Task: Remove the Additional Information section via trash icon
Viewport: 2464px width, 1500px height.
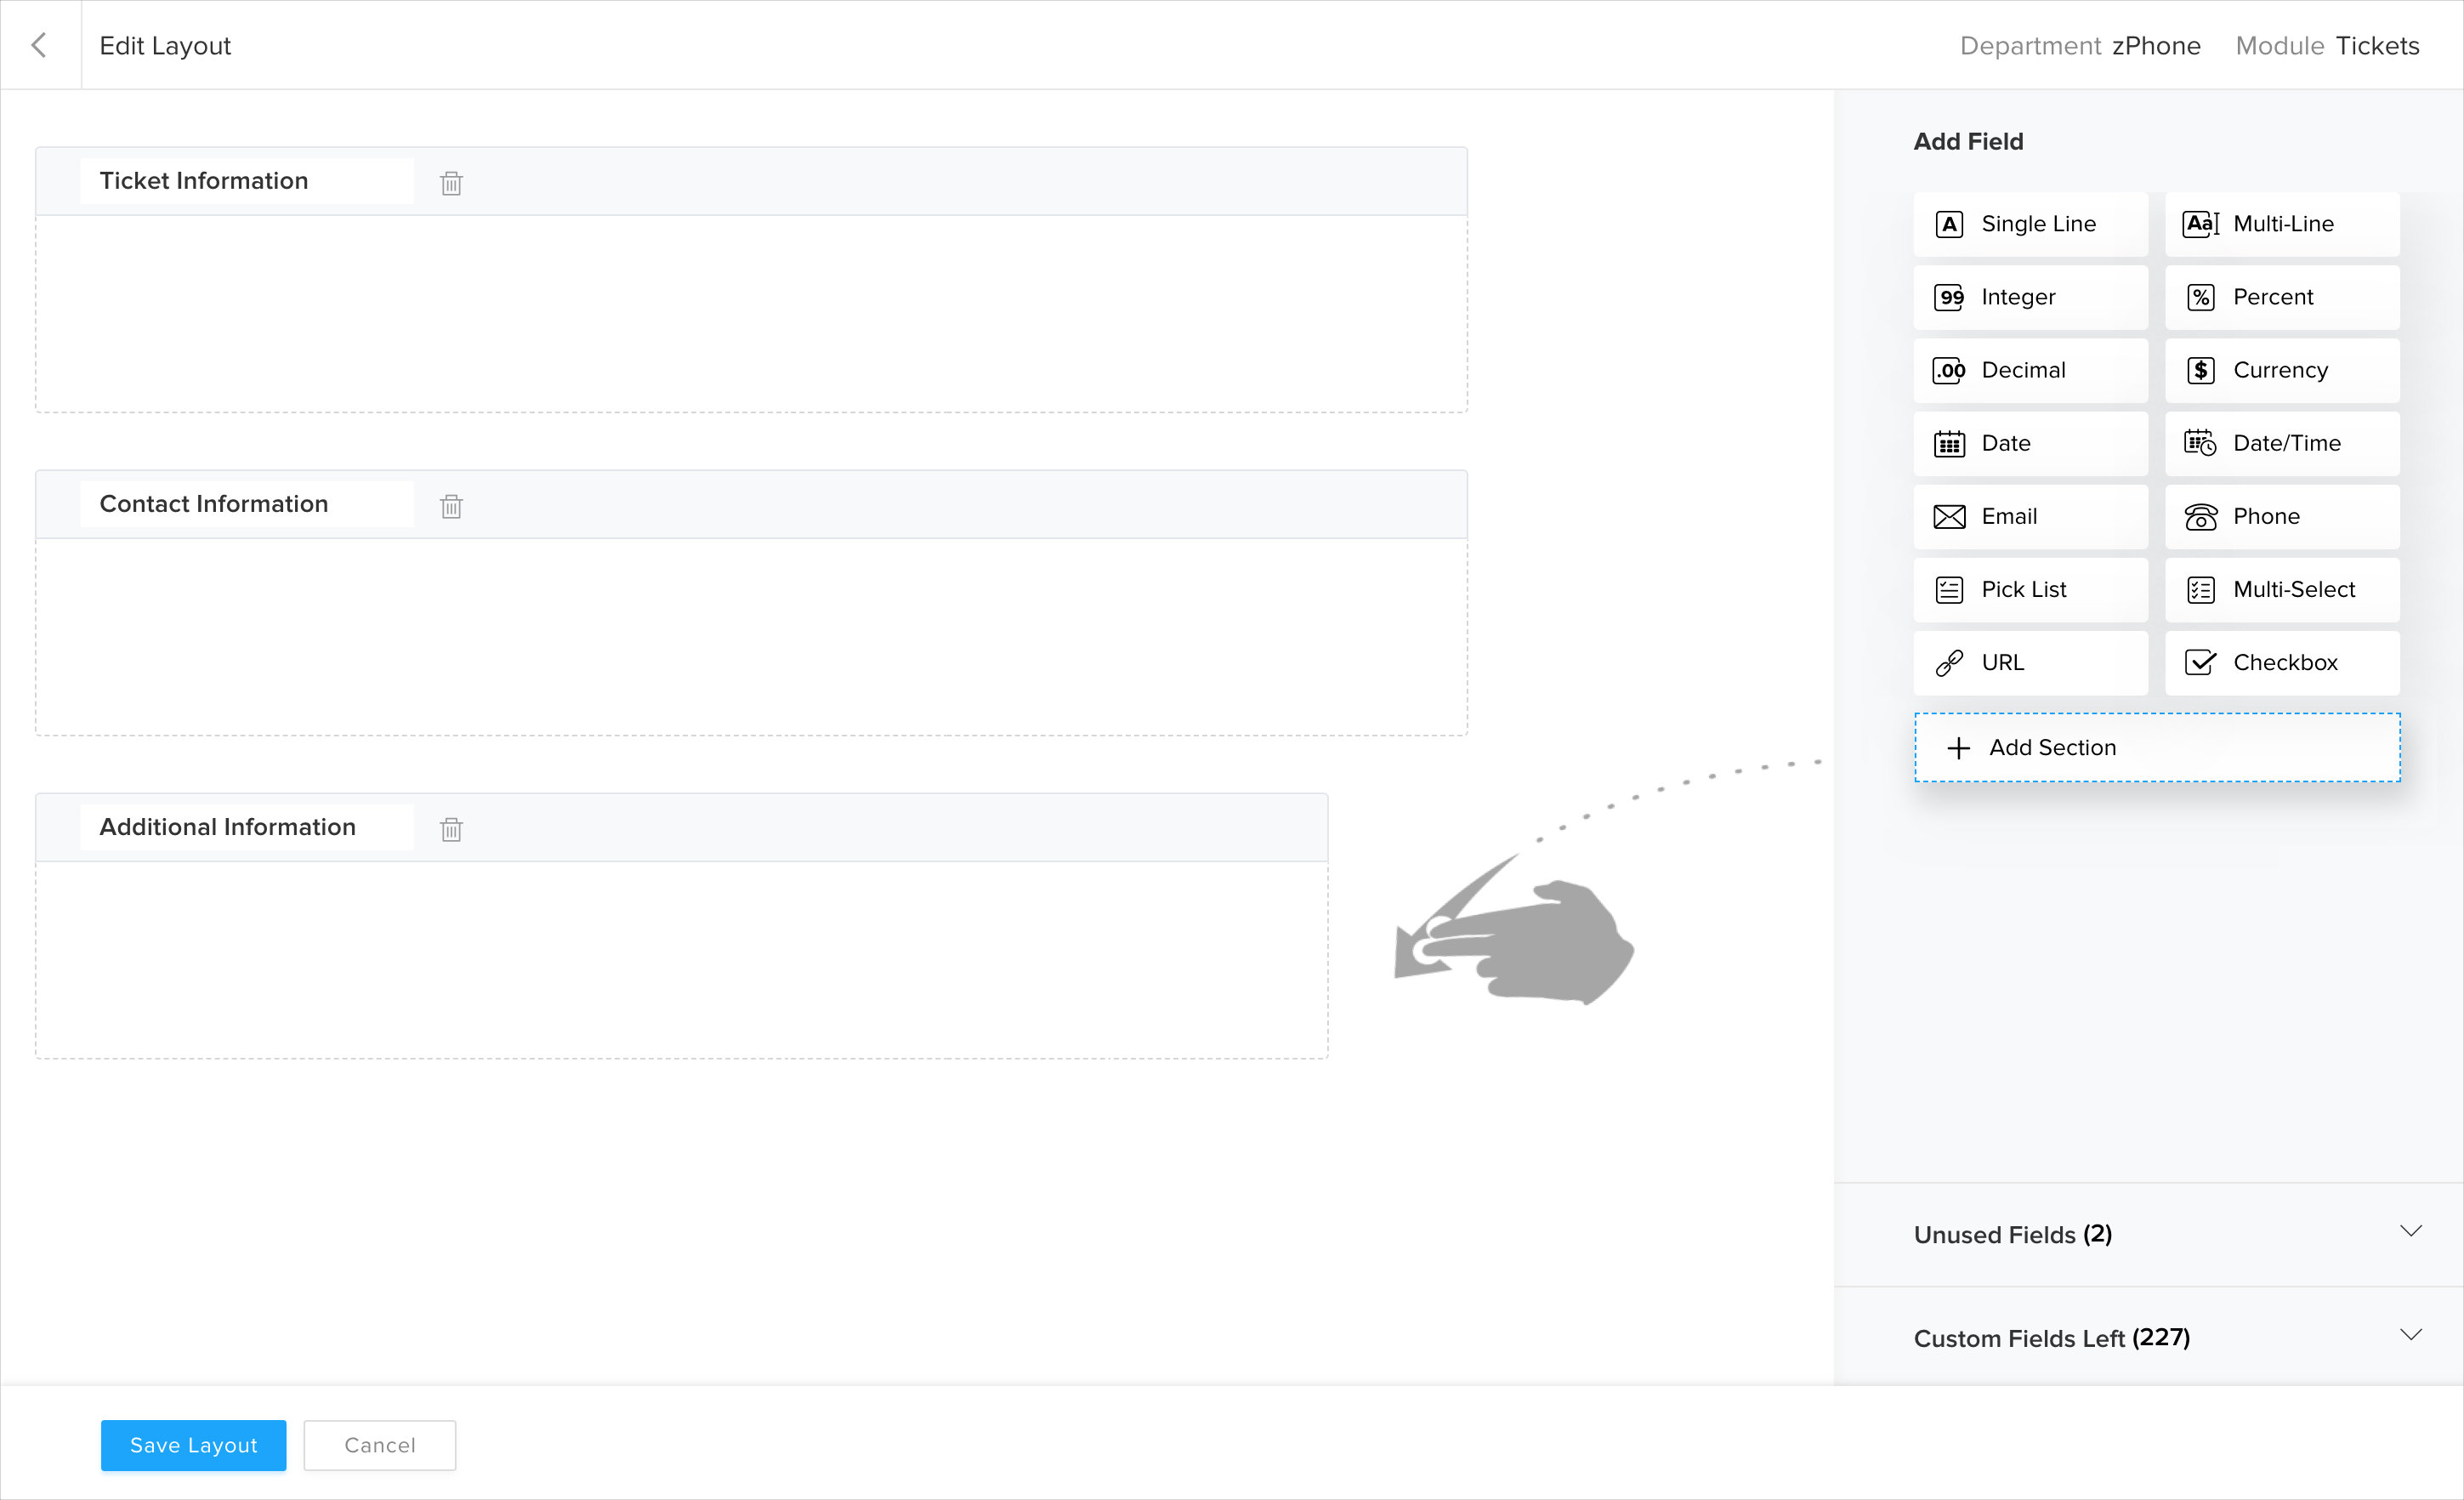Action: coord(451,829)
